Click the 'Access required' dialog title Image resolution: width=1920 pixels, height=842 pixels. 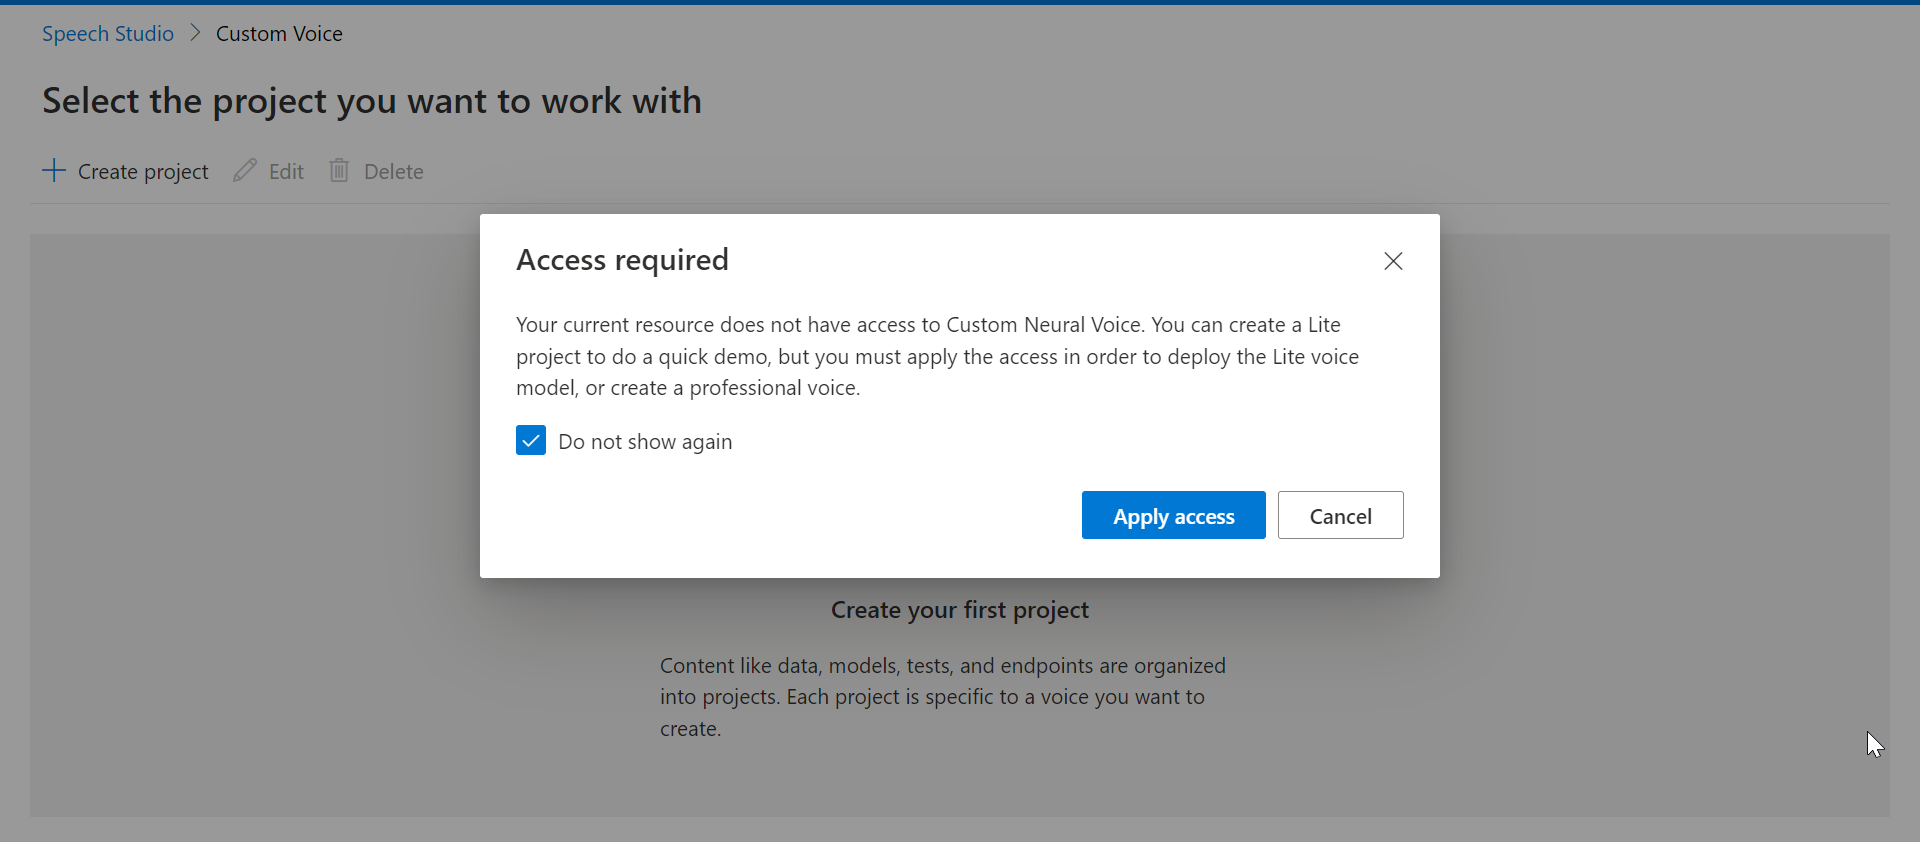tap(622, 260)
